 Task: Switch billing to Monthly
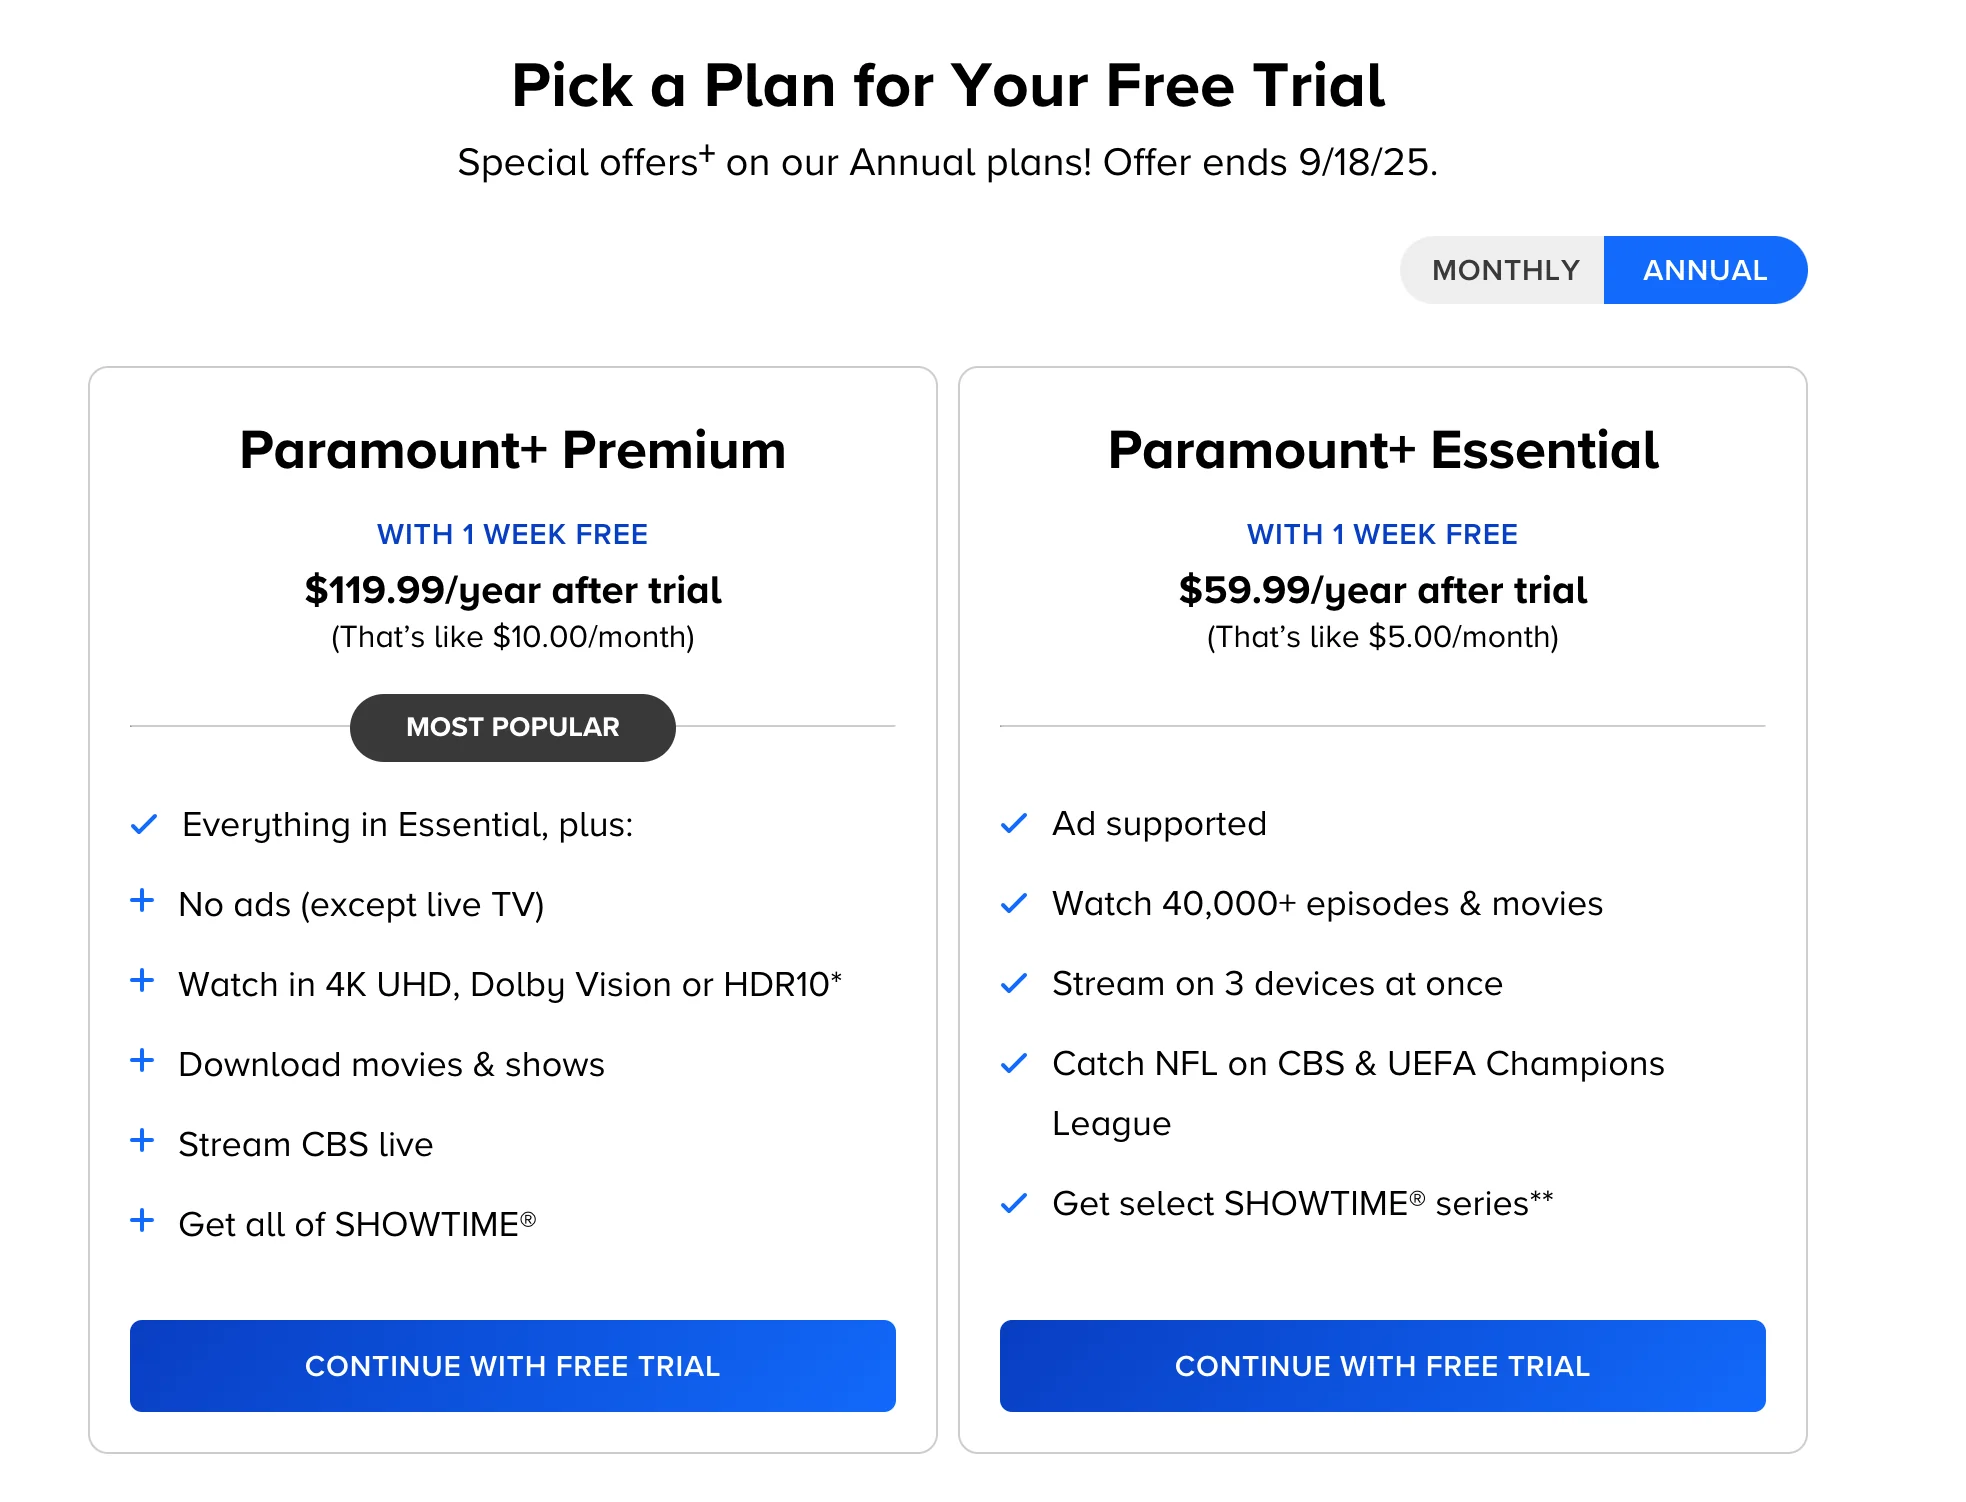coord(1505,269)
